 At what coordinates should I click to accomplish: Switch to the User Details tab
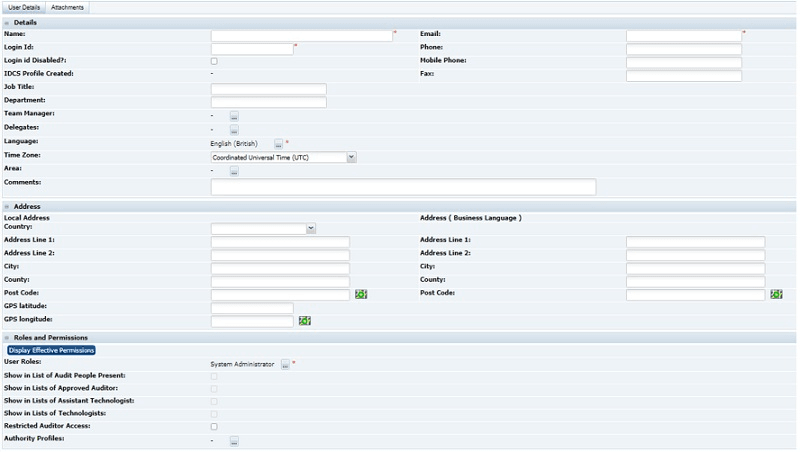[24, 8]
